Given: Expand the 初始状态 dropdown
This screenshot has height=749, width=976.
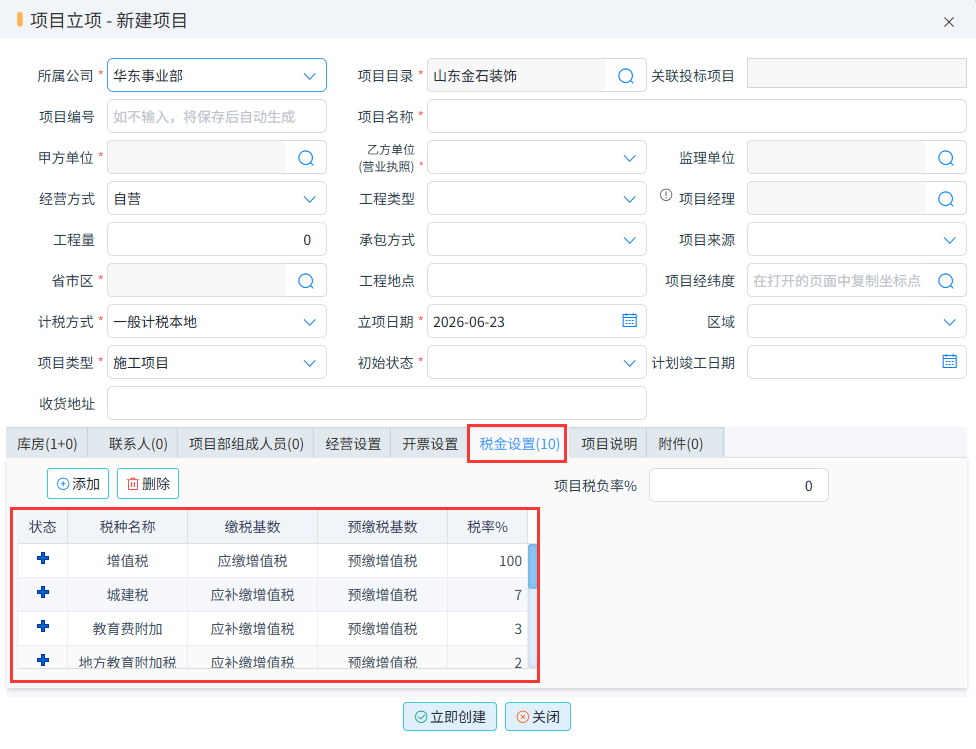Looking at the screenshot, I should (x=629, y=364).
